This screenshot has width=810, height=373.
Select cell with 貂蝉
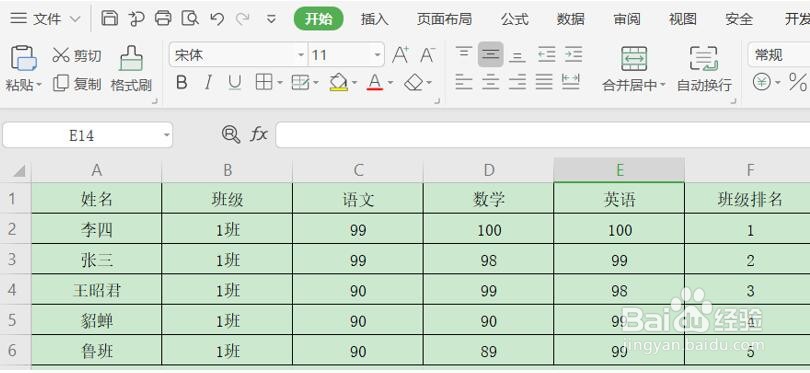97,320
